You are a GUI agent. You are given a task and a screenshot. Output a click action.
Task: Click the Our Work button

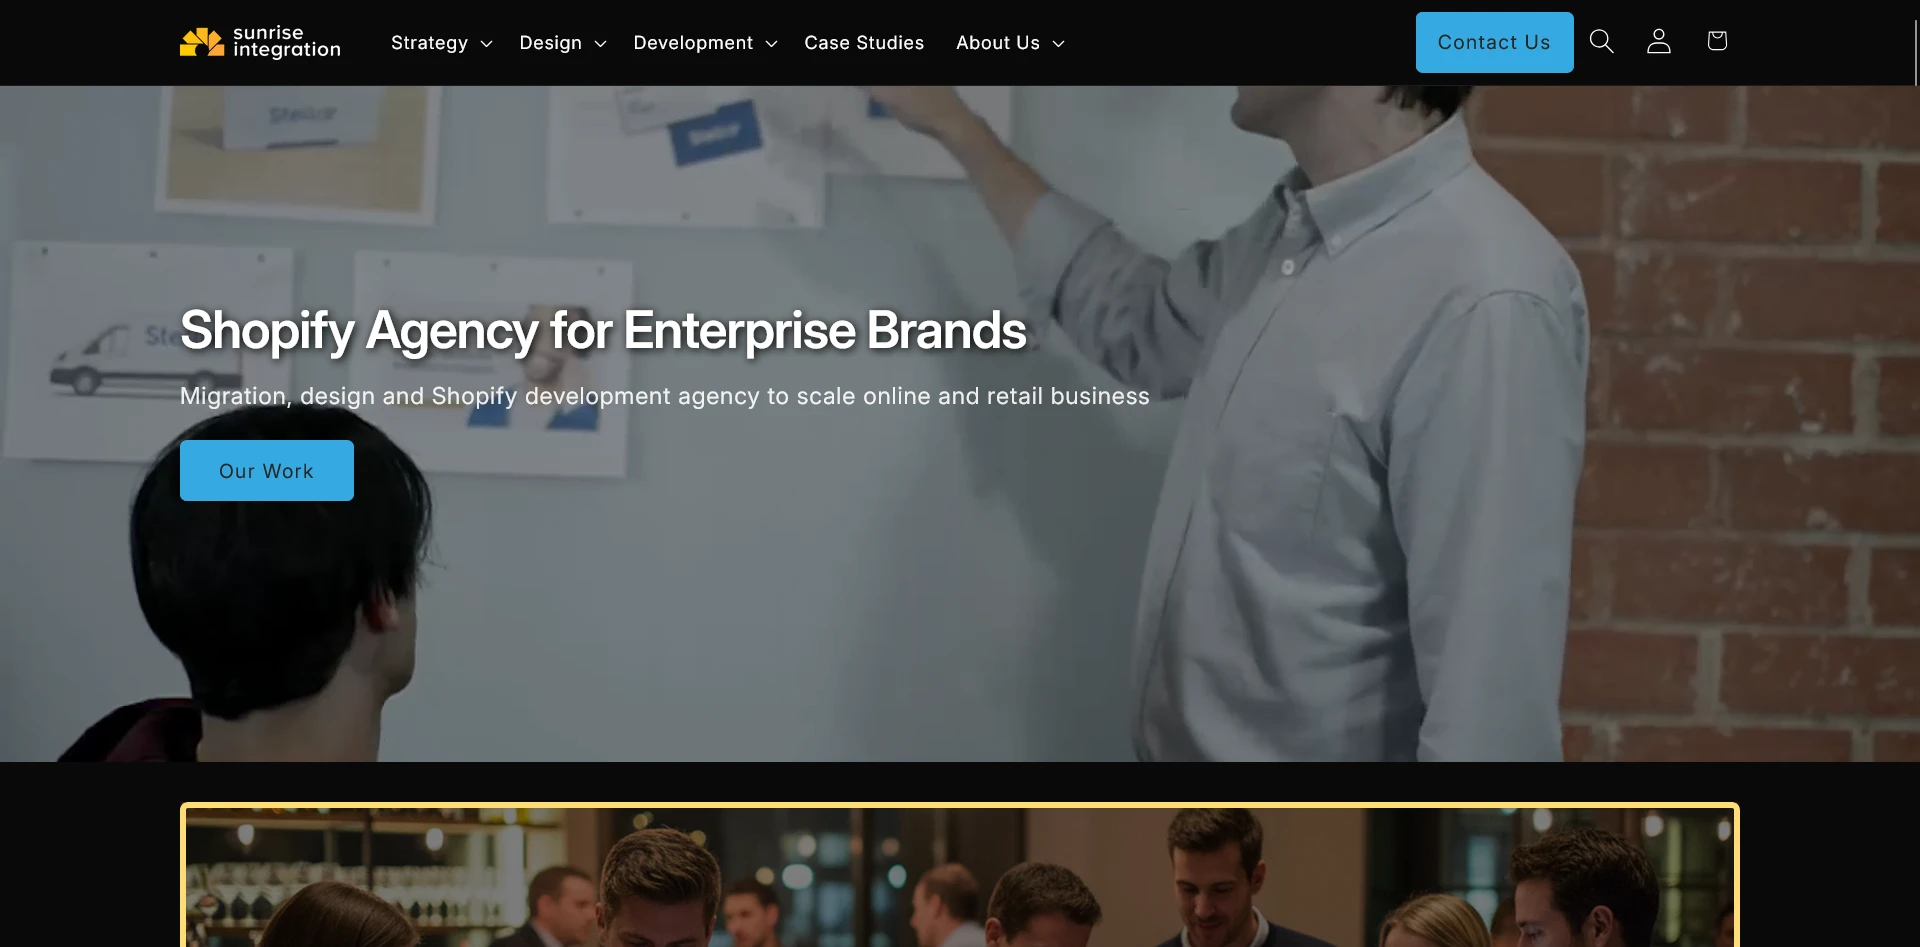click(x=267, y=470)
